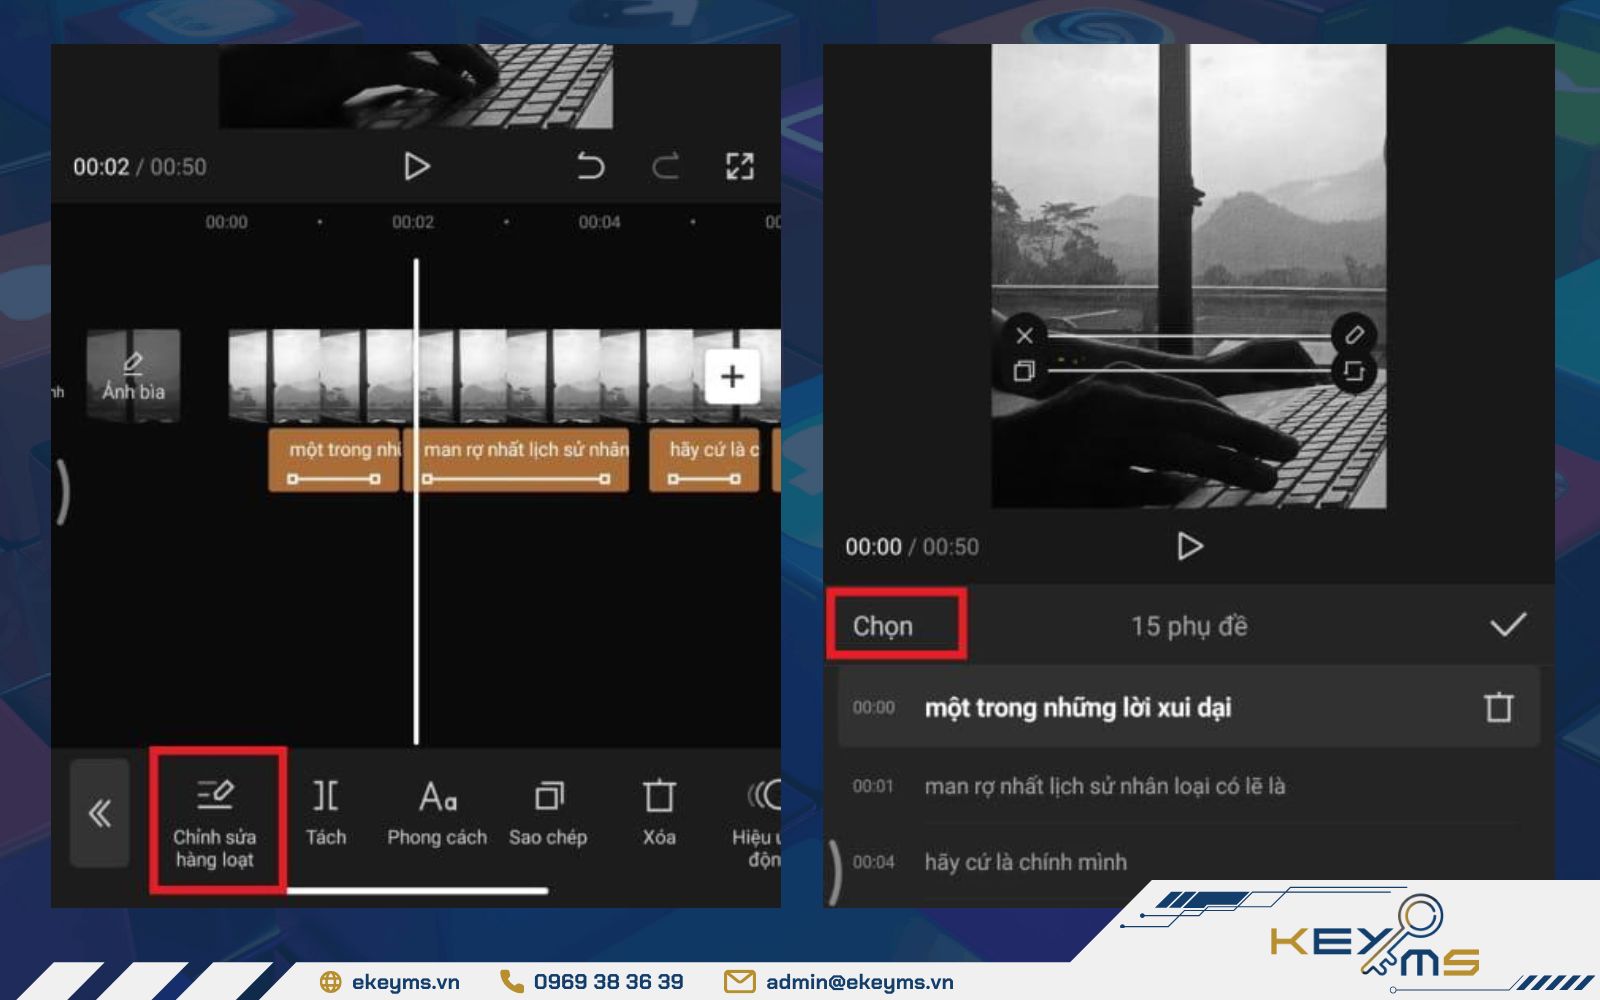Select the Tách split tool

326,814
